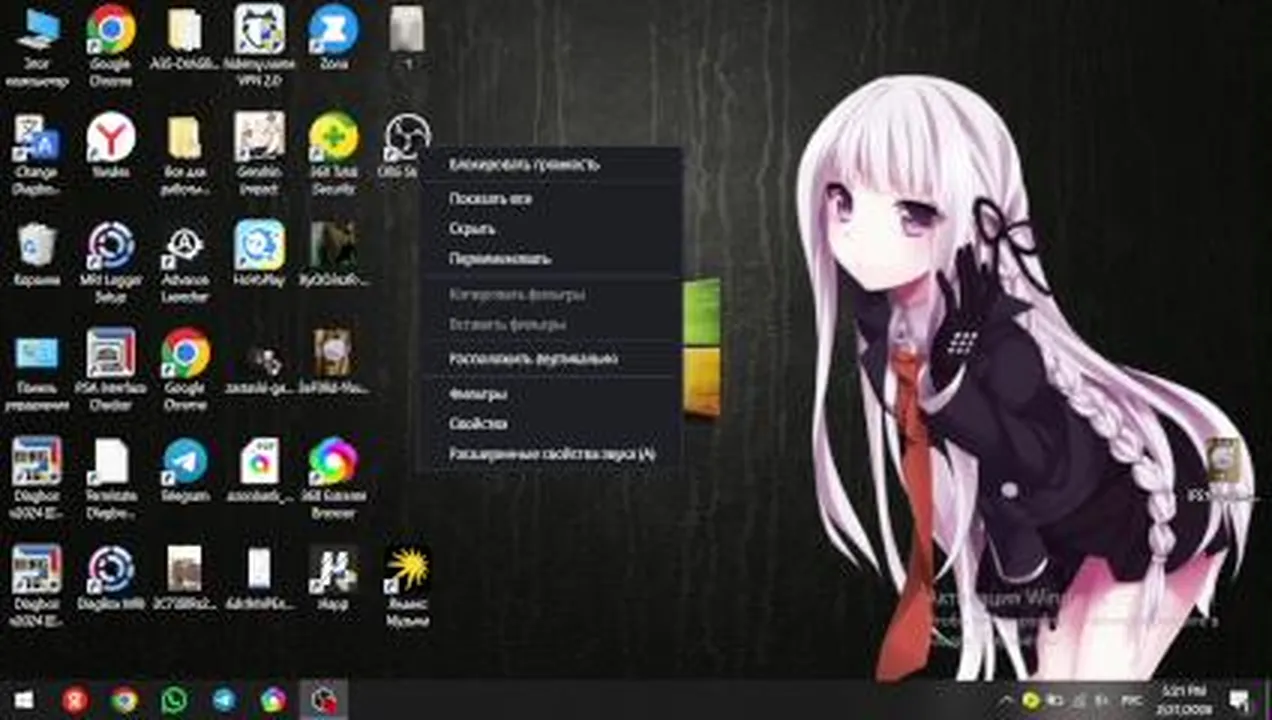Open the Панель управления desktop icon
This screenshot has height=720, width=1272.
click(37, 370)
